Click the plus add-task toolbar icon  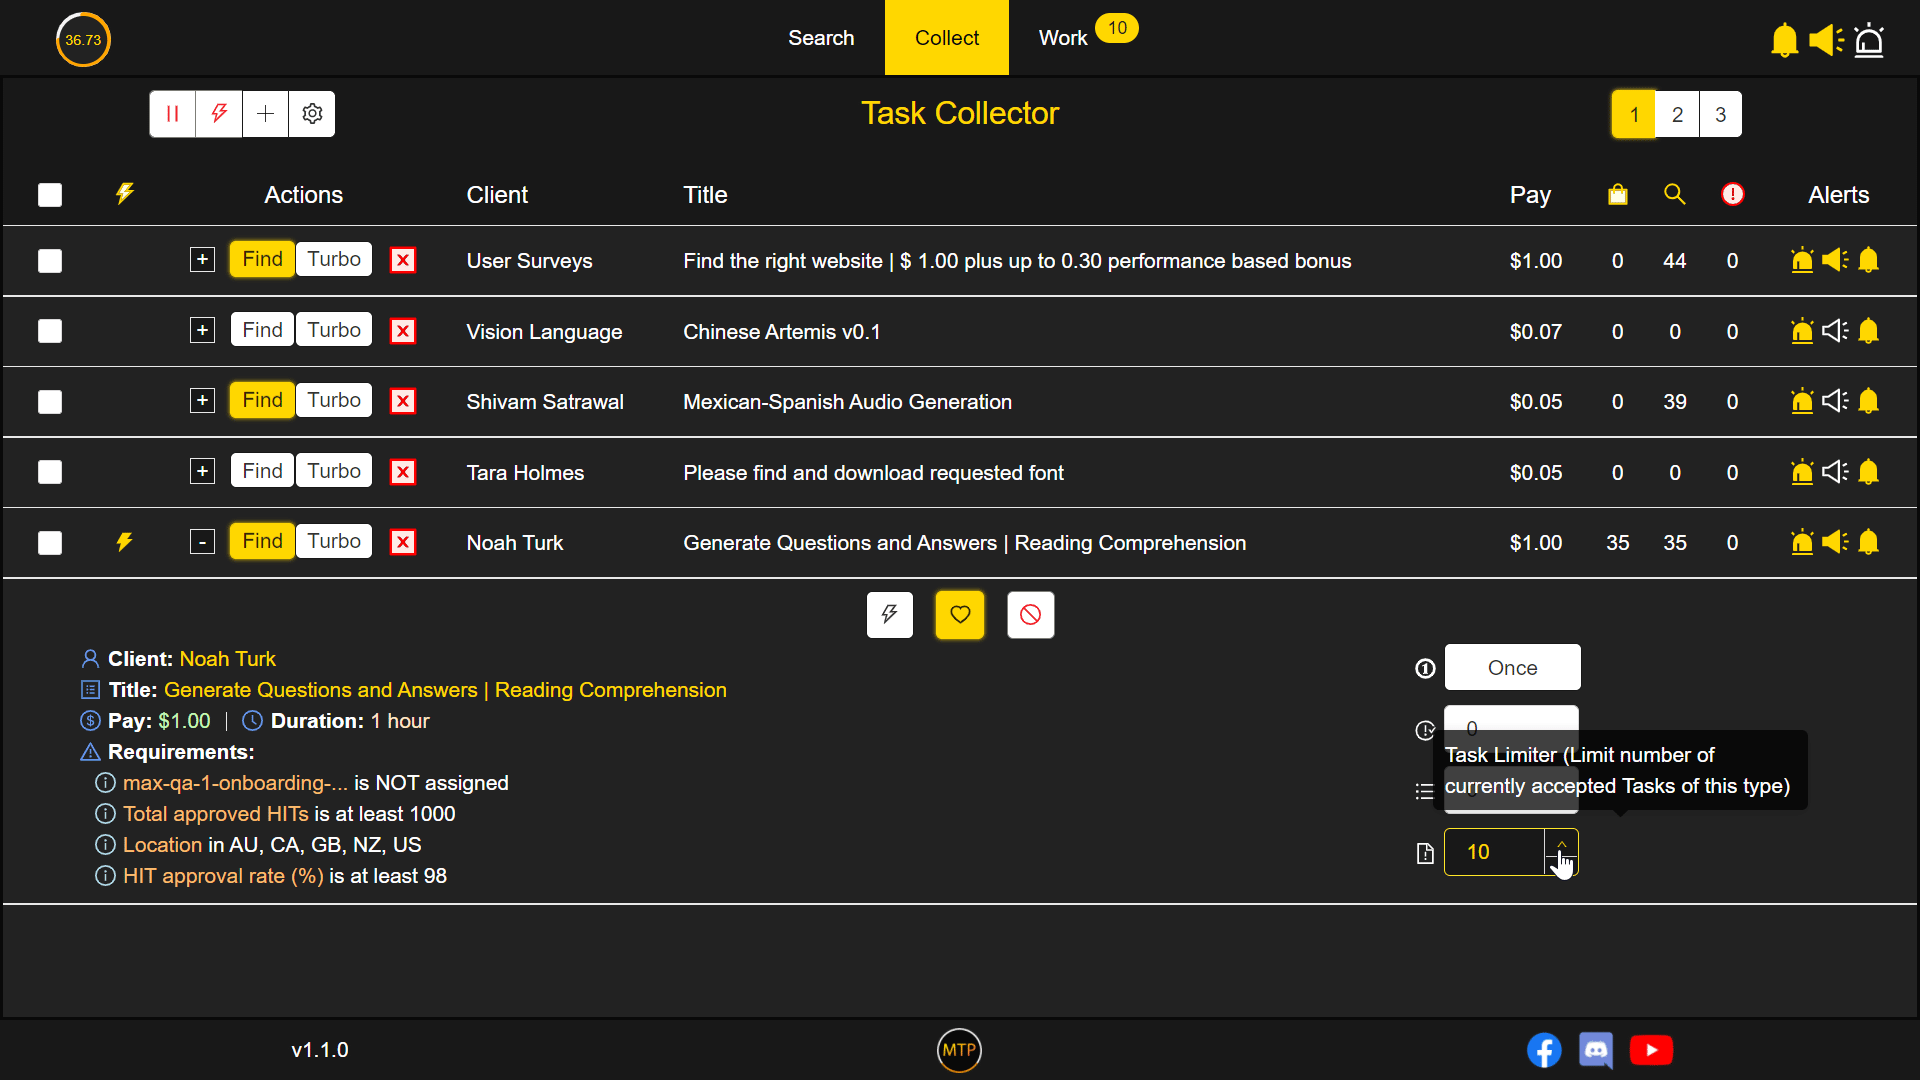coord(265,114)
